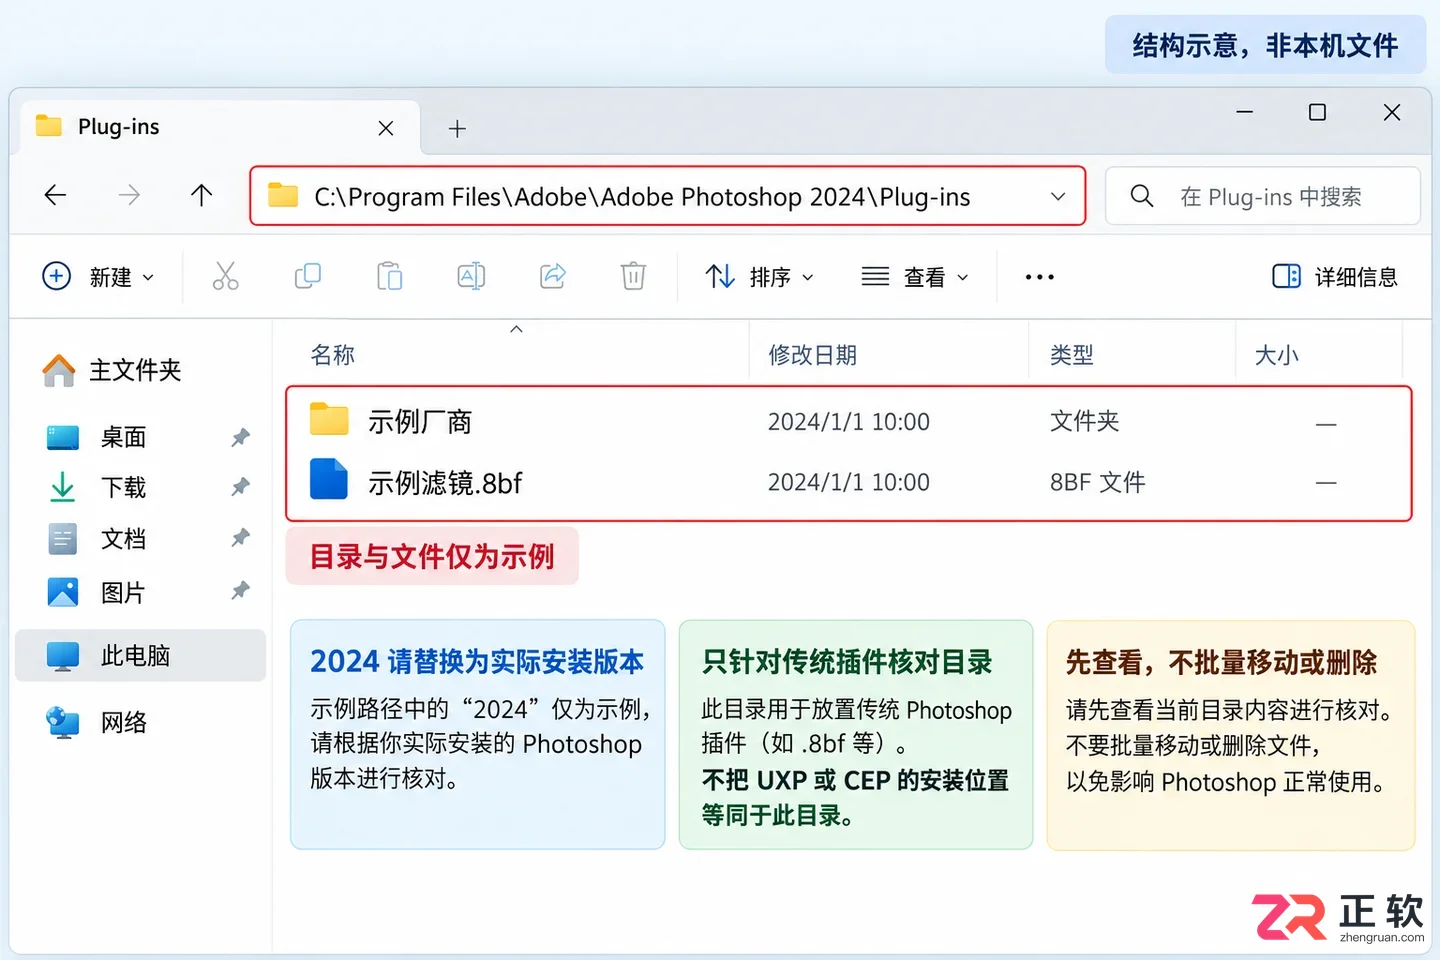Unpin 桌面 using its pin icon
Screen dimensions: 1440x960
click(240, 437)
